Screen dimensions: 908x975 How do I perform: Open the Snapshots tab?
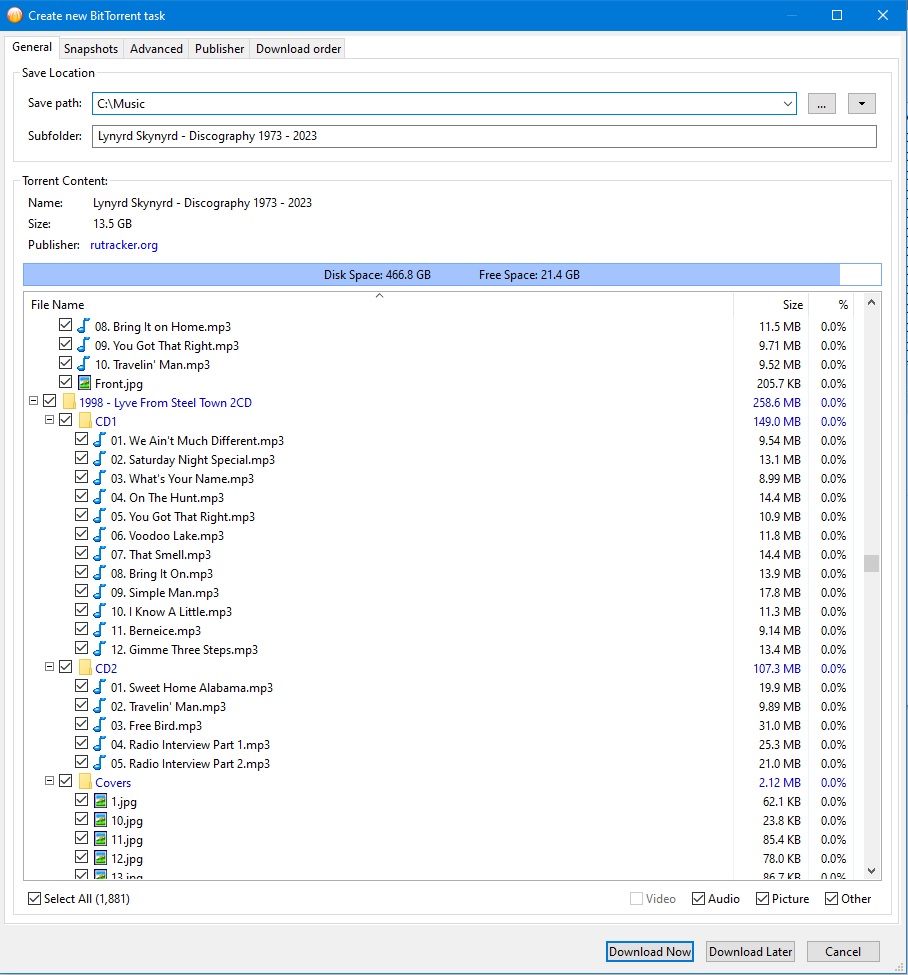point(91,49)
